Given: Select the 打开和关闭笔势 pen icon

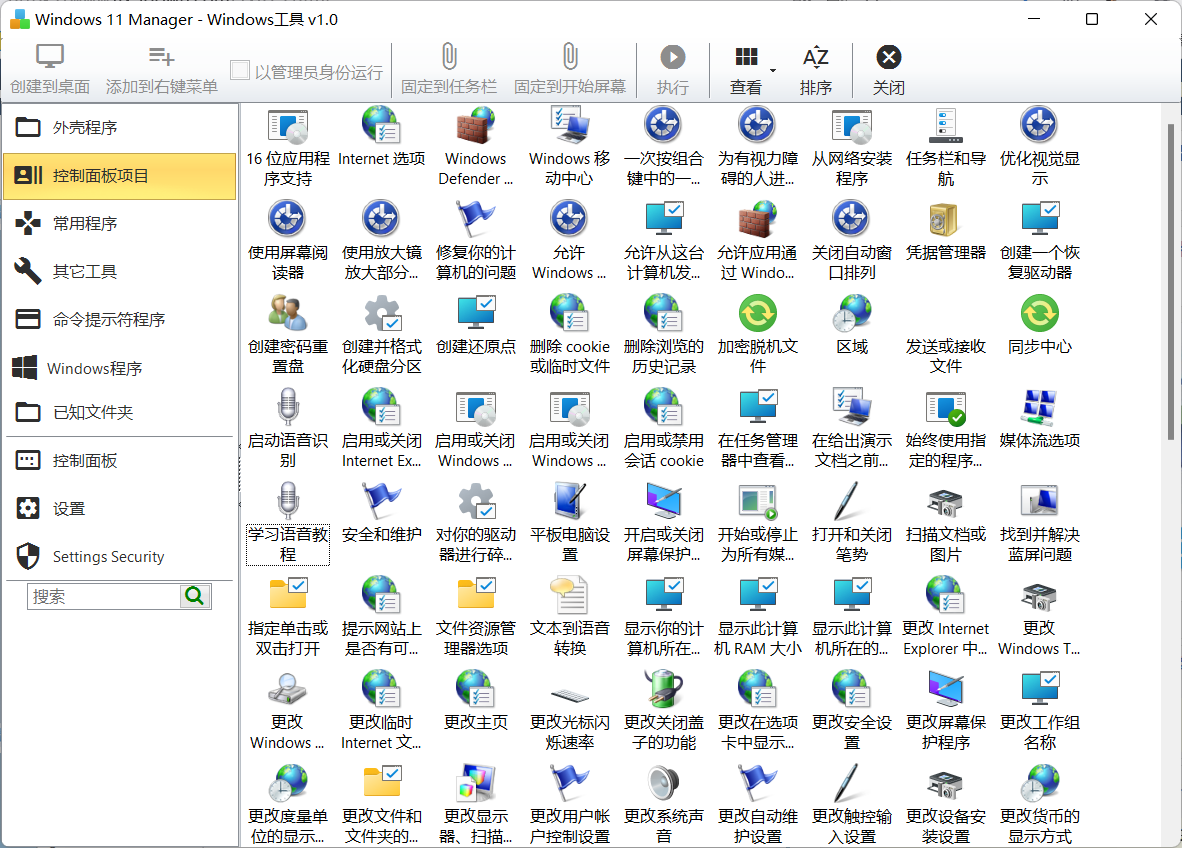Looking at the screenshot, I should 847,501.
